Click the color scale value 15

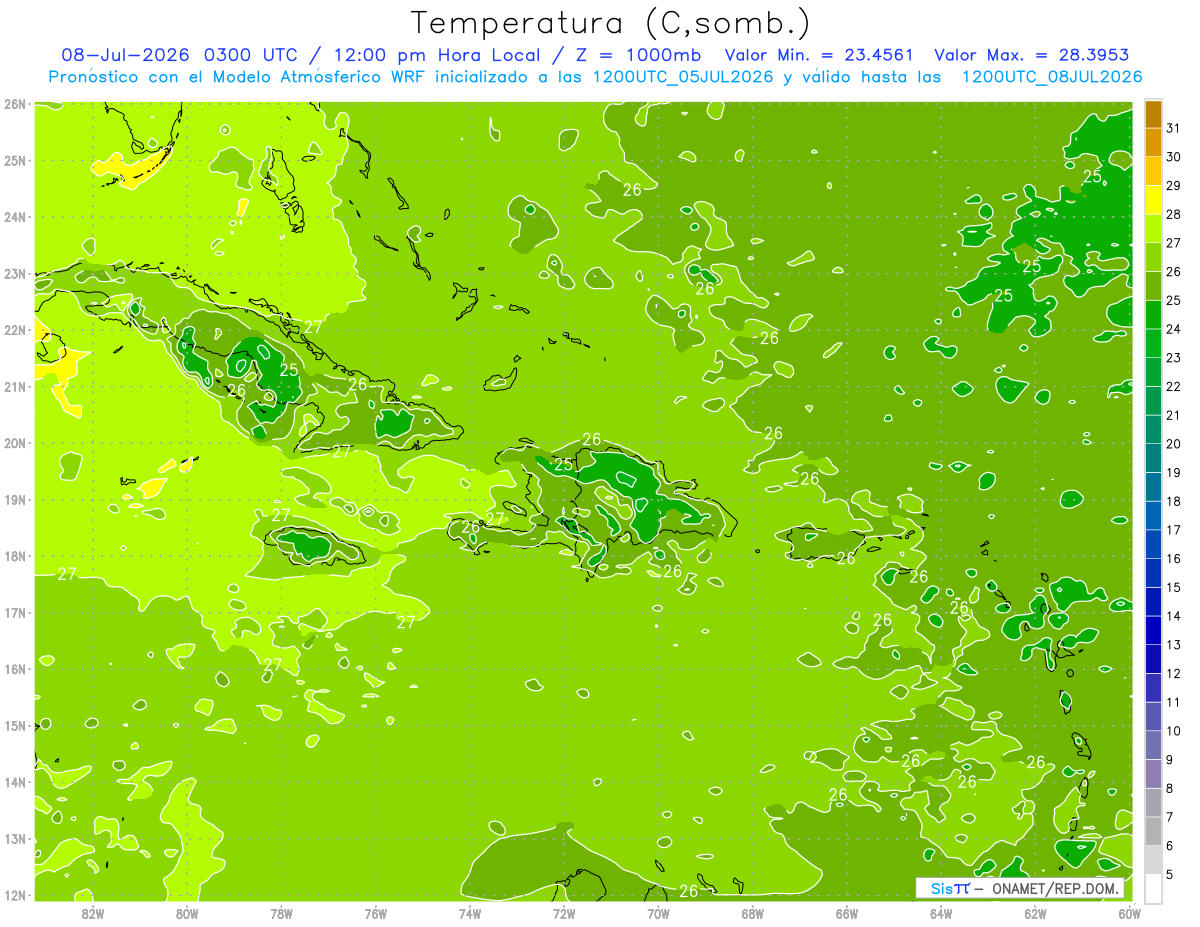coord(1175,587)
